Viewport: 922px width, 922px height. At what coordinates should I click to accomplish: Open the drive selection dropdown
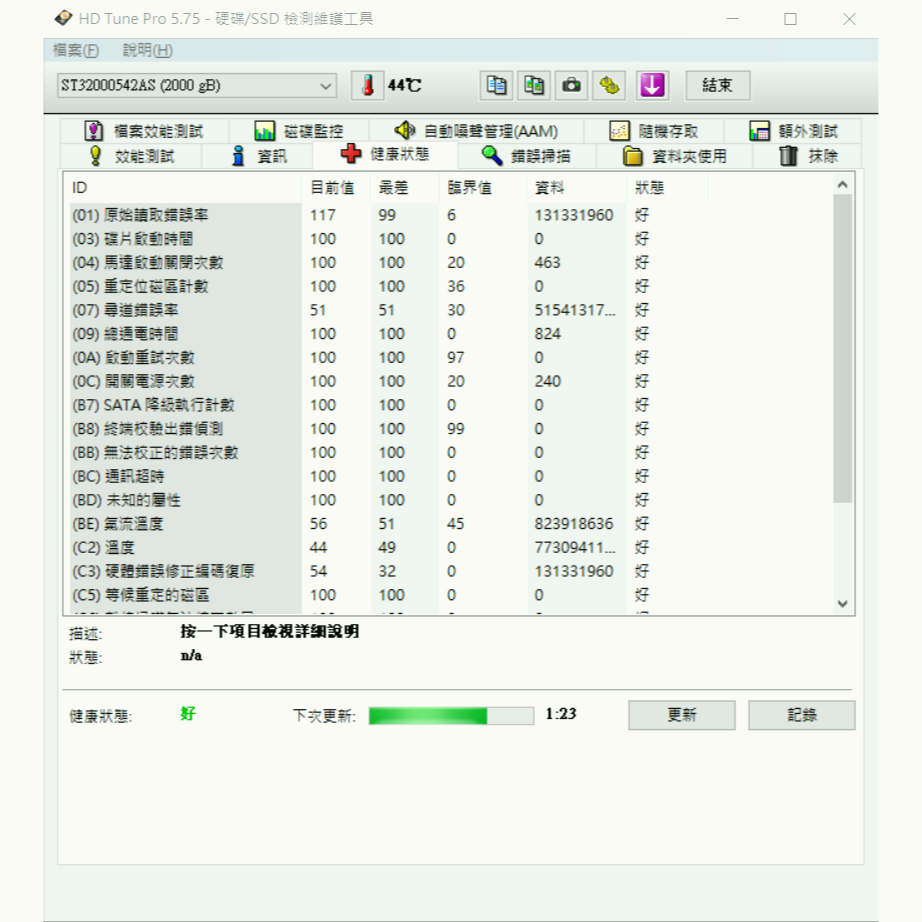(185, 86)
